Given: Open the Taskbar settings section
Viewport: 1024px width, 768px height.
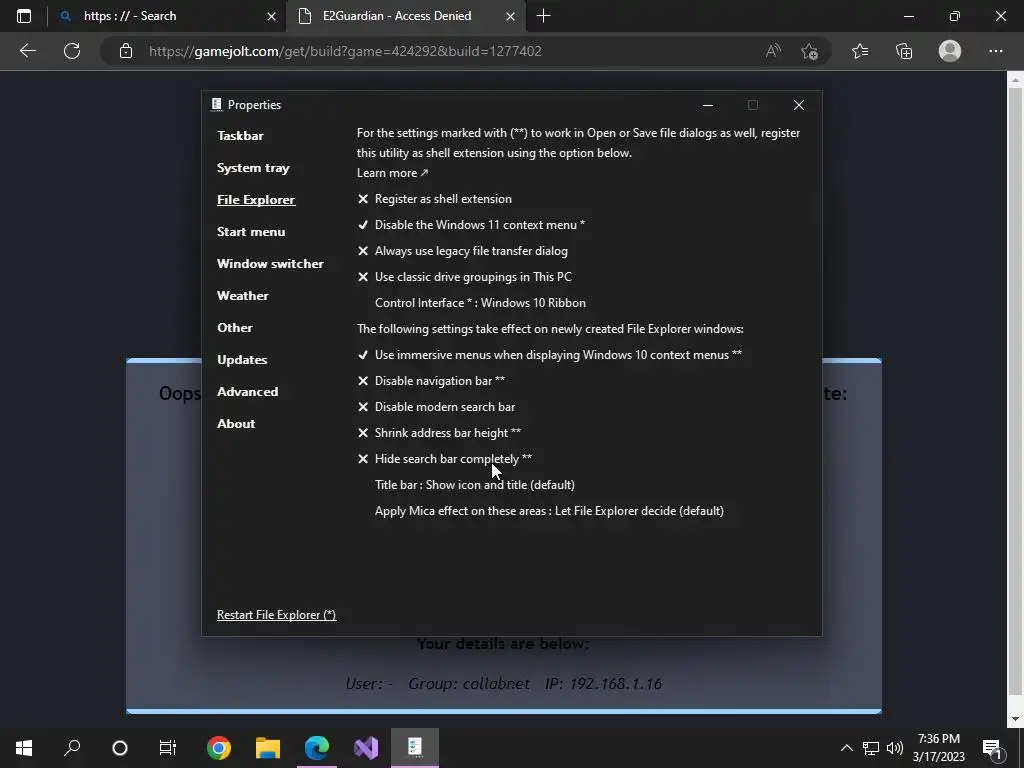Looking at the screenshot, I should tap(240, 136).
